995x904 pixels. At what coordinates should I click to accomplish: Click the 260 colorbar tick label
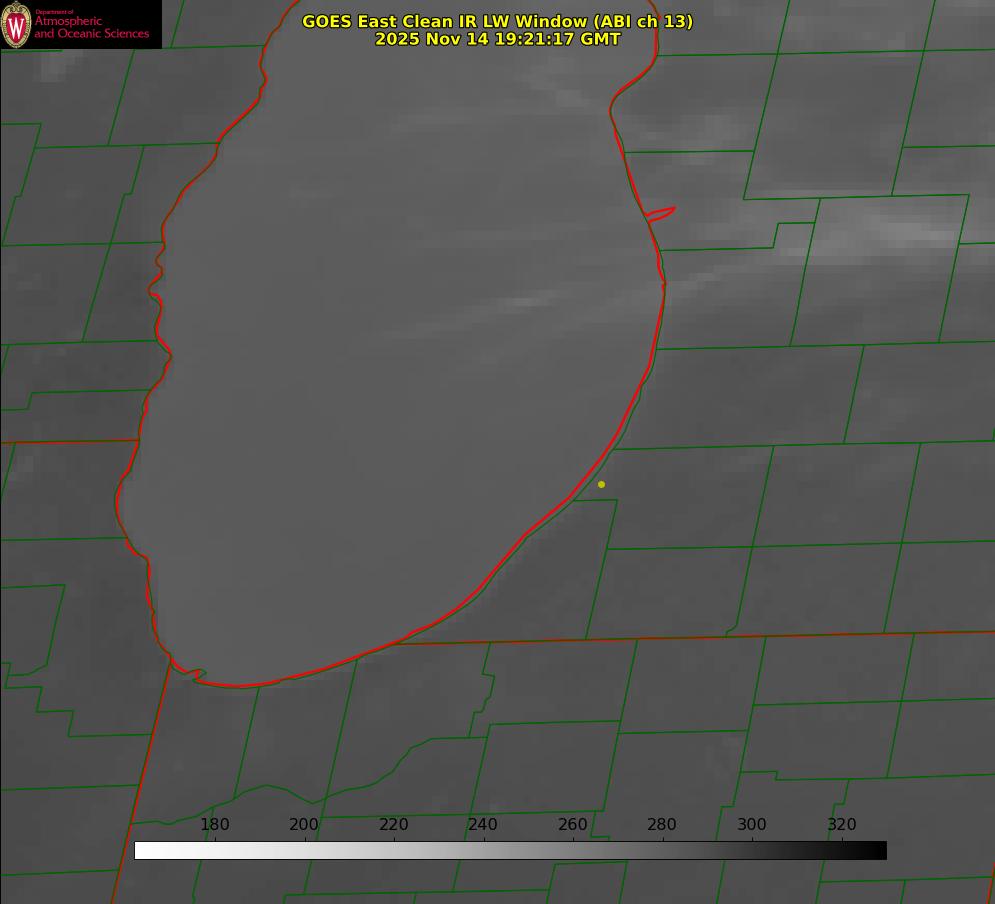(573, 825)
